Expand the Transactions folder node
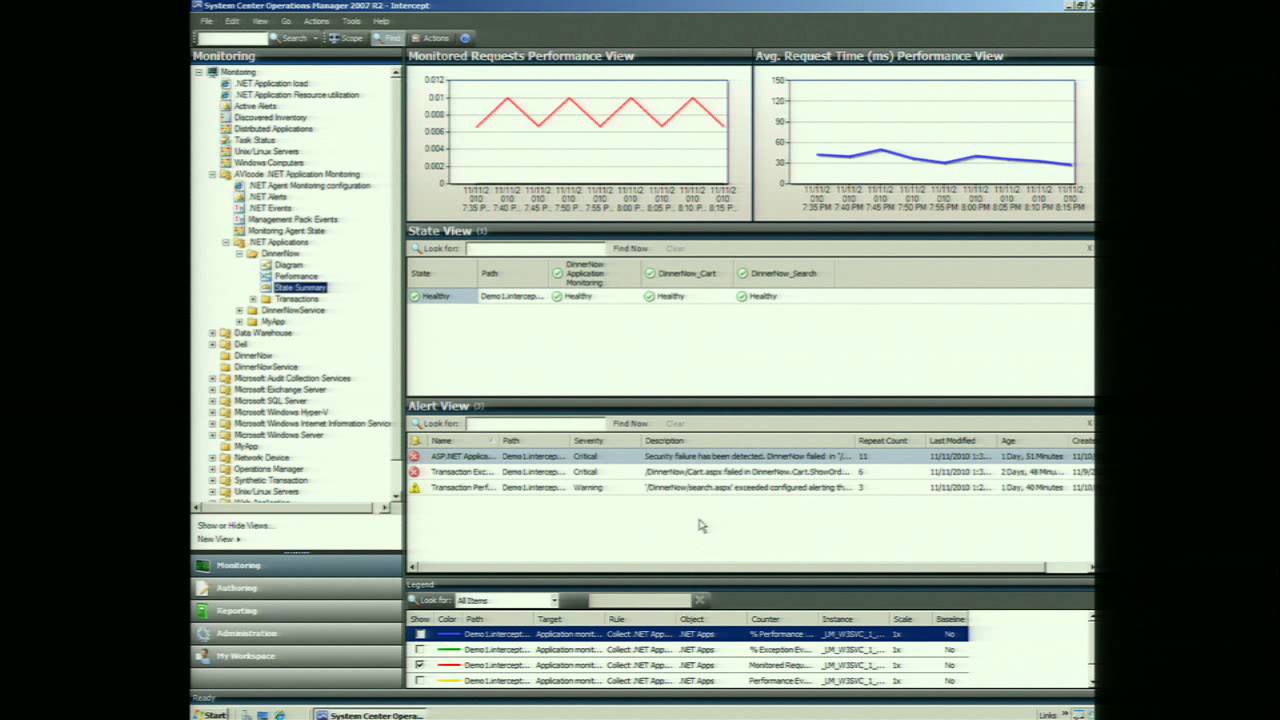The height and width of the screenshot is (720, 1280). [253, 299]
